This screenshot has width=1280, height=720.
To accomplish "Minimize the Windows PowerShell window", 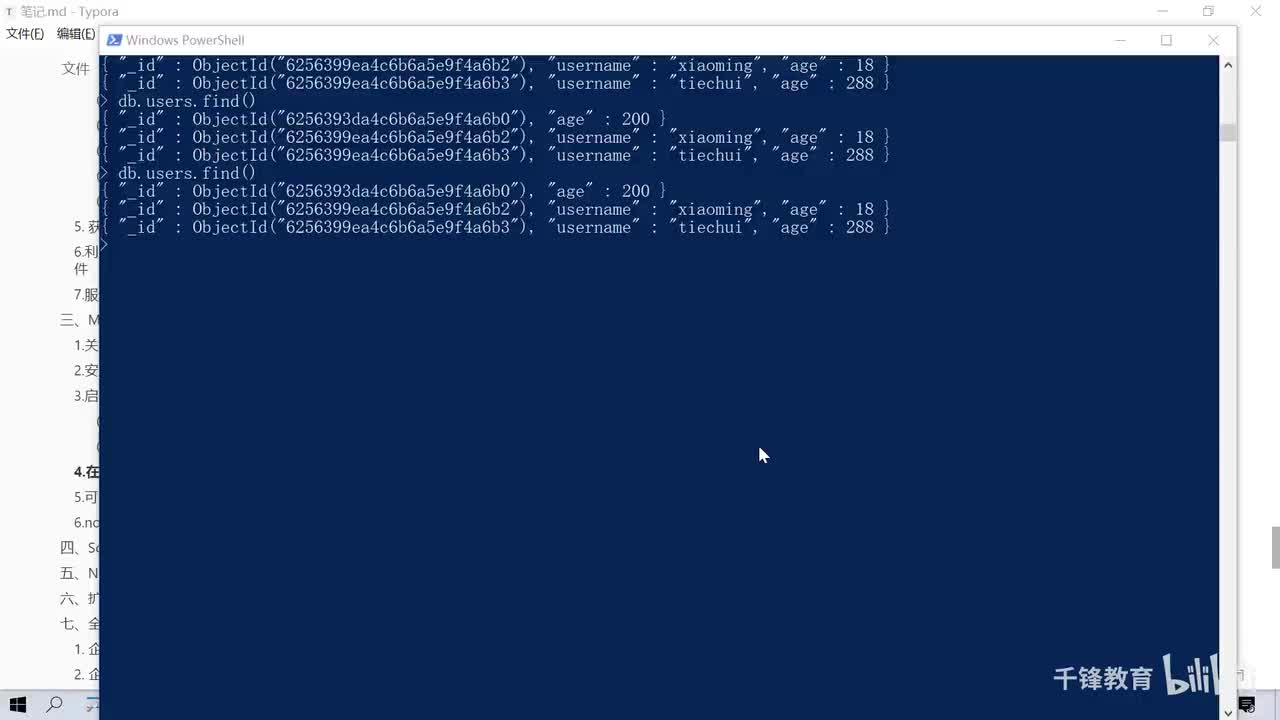I will (1120, 40).
